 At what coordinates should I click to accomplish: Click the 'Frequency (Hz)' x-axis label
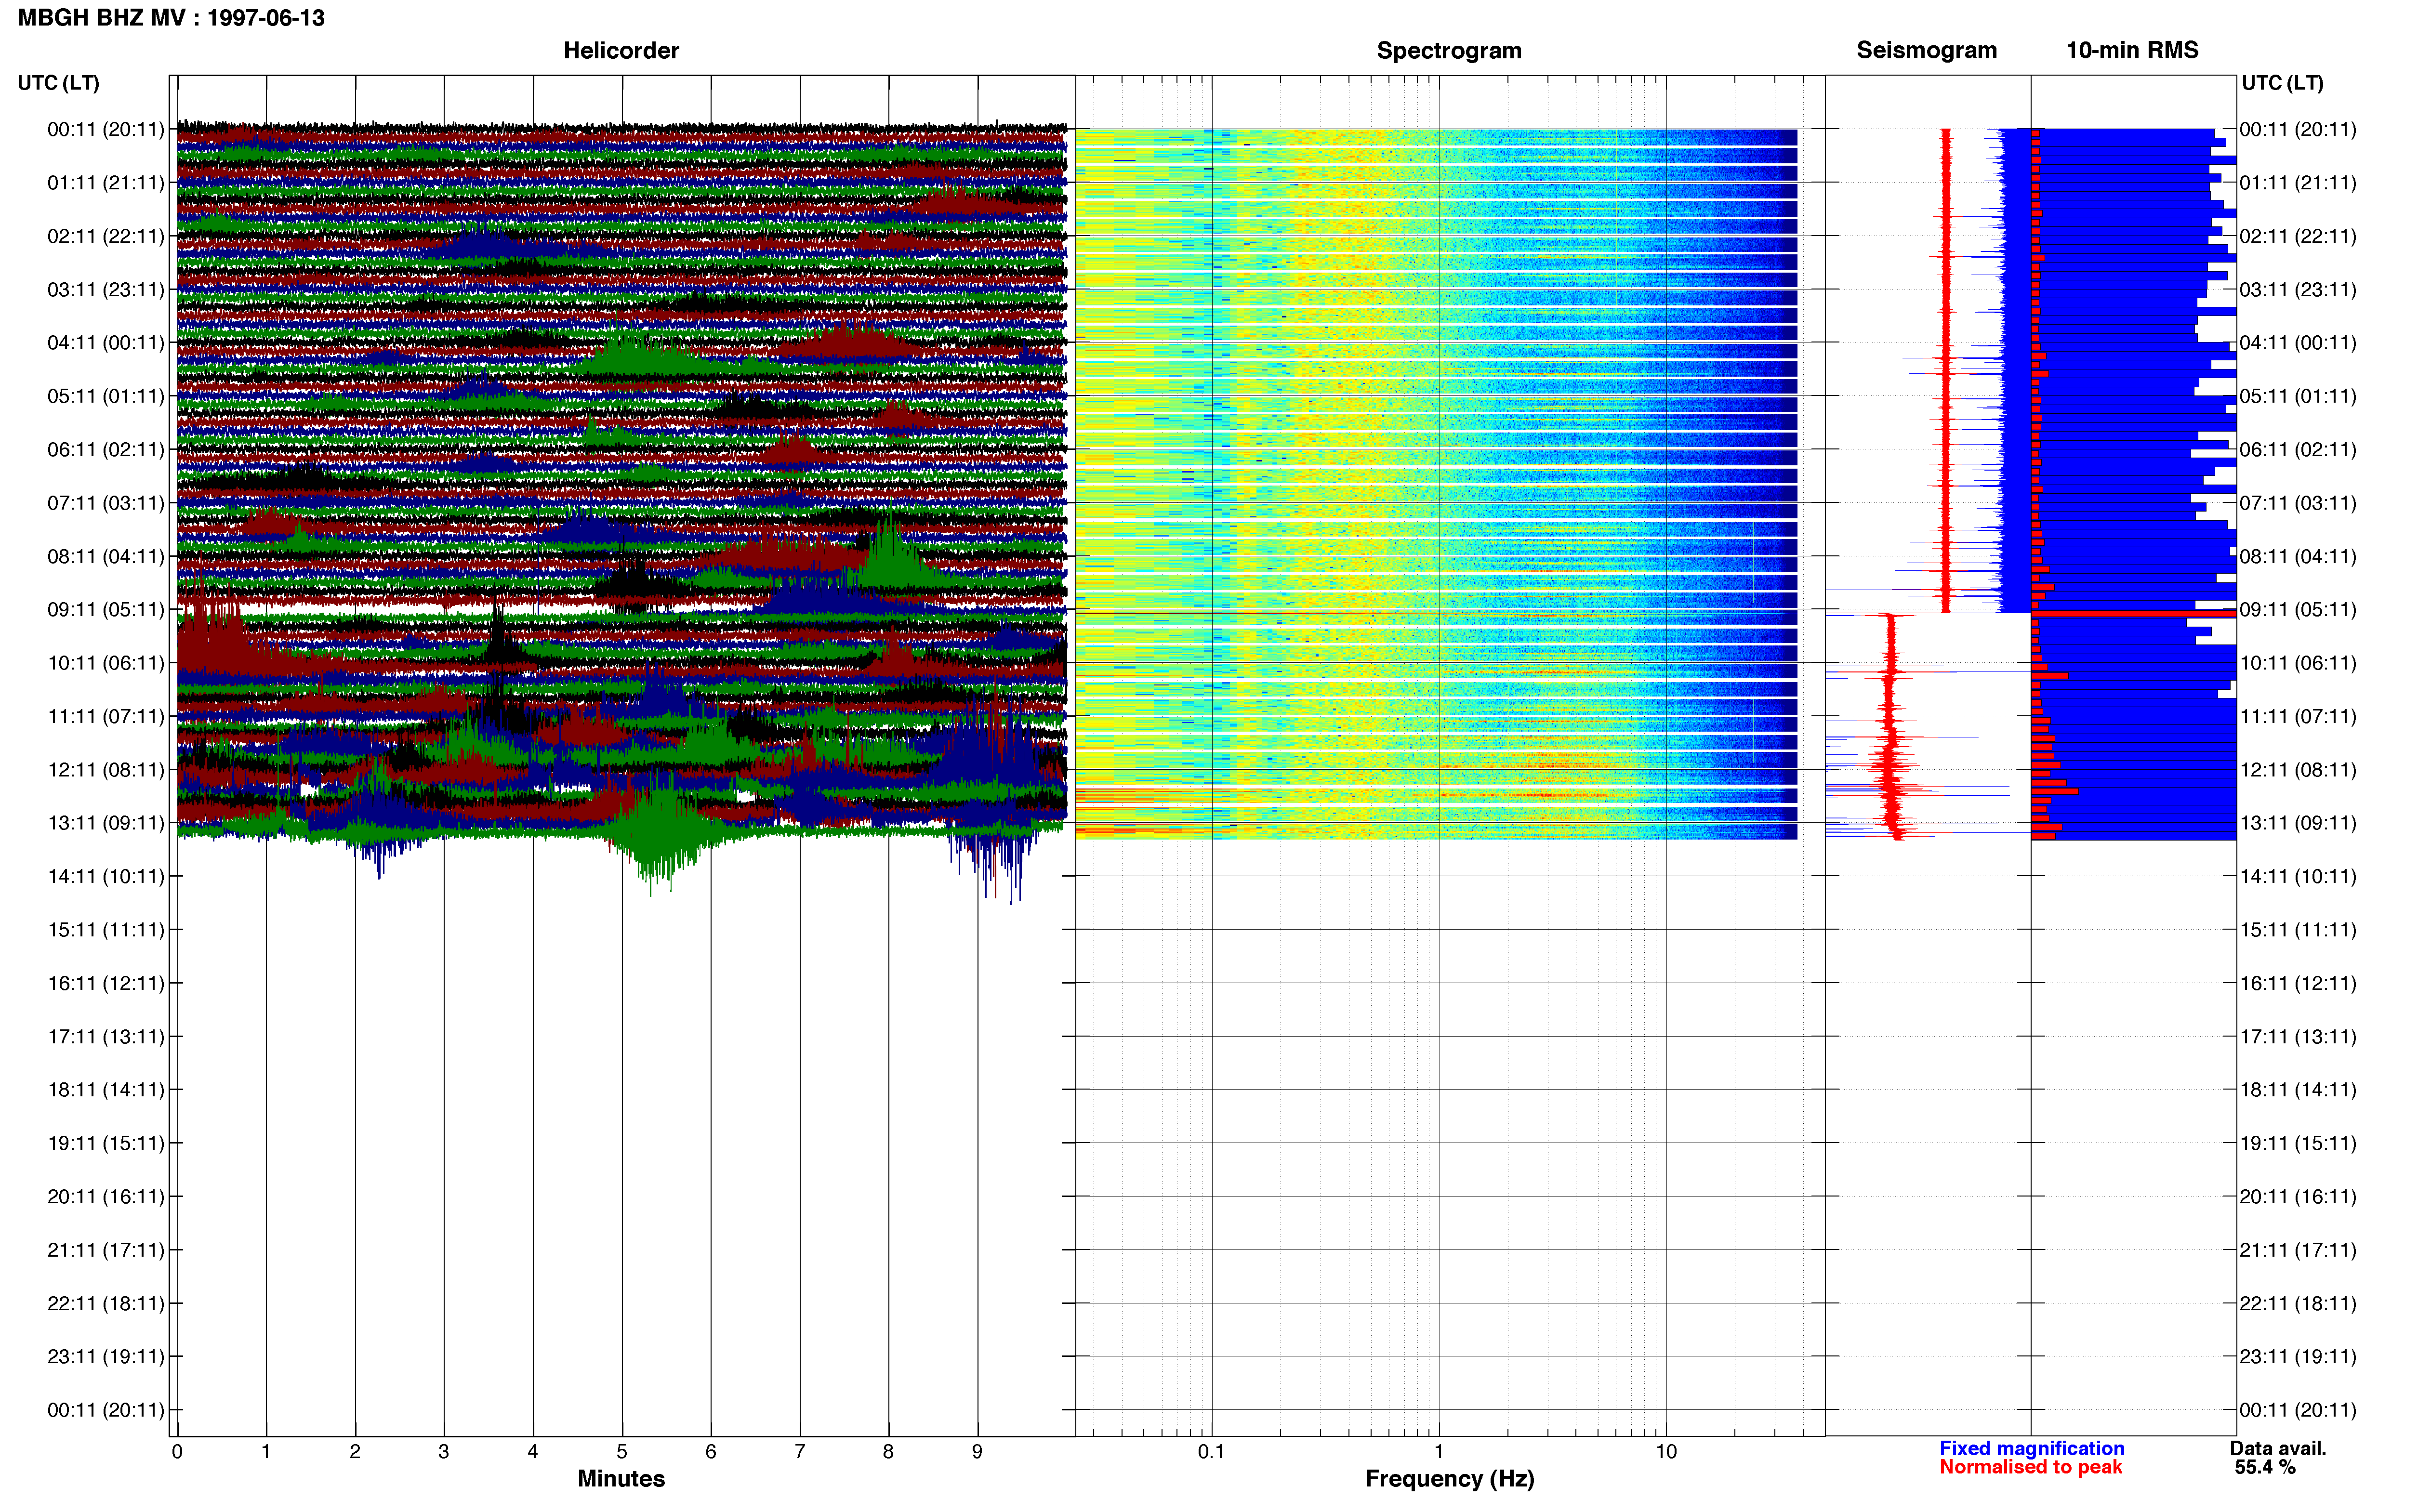[x=1449, y=1478]
